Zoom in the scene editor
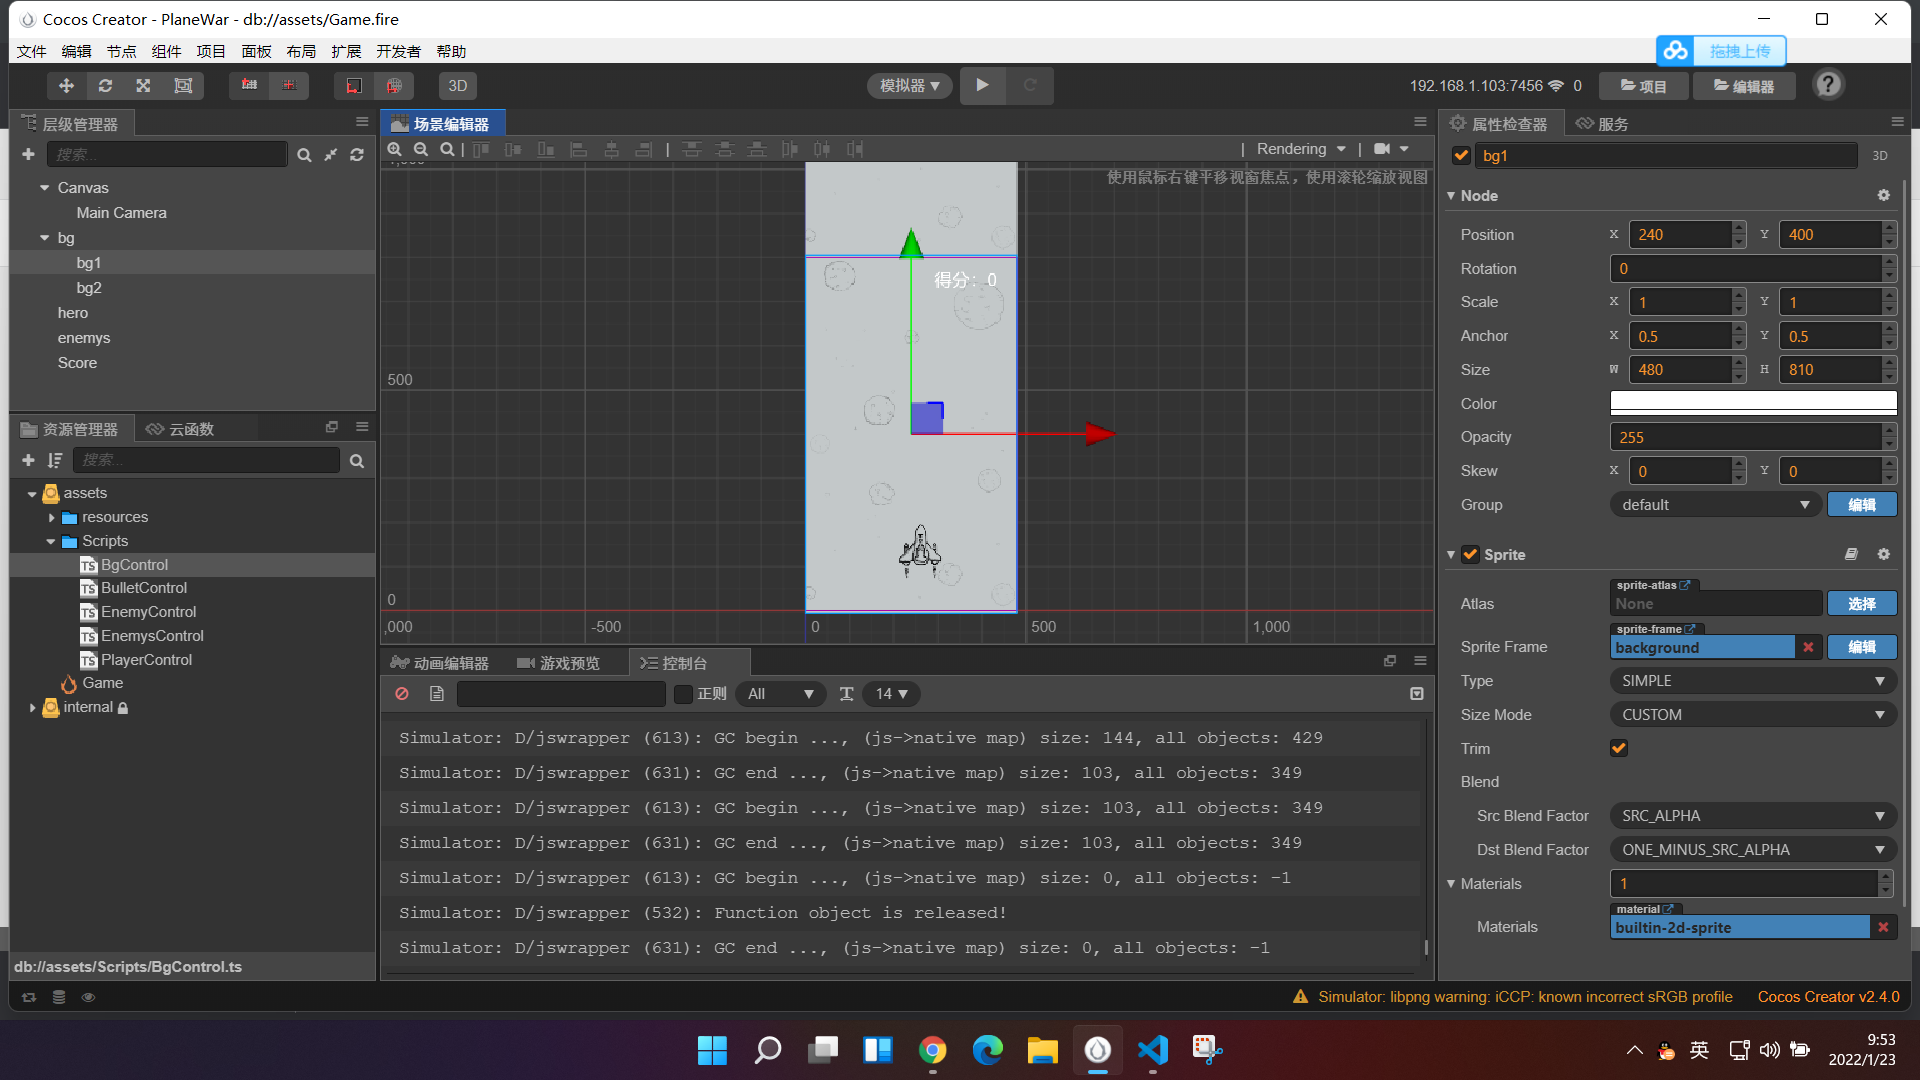Screen dimensions: 1920x1080 point(395,149)
